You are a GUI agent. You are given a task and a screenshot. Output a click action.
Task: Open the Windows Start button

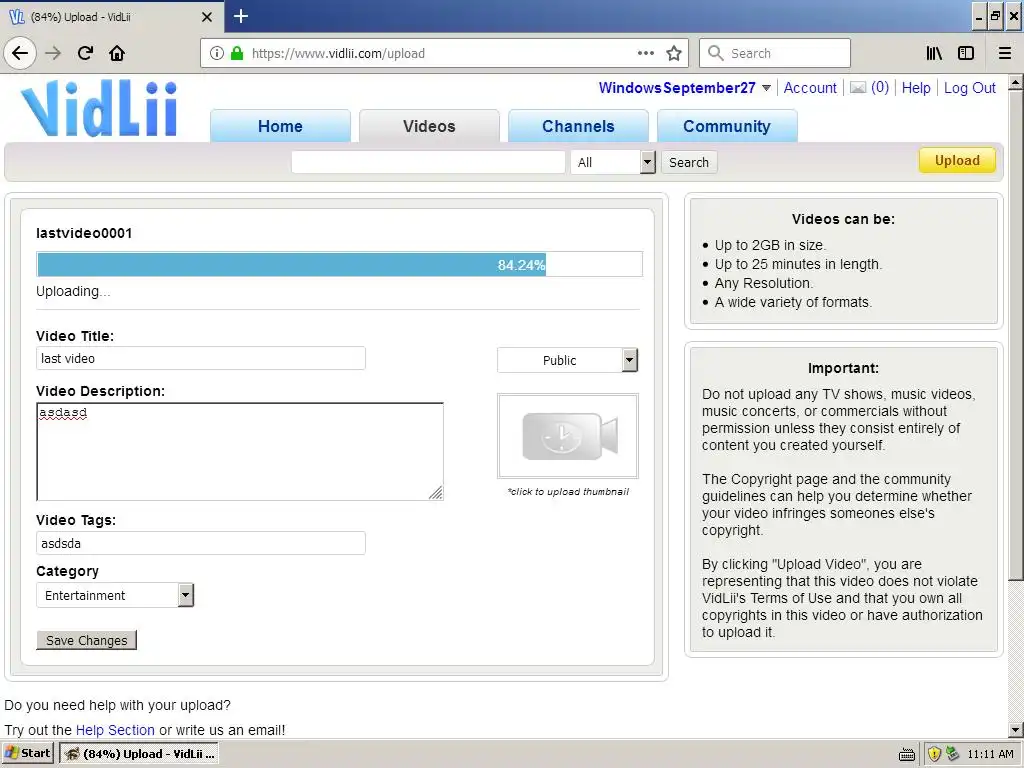click(27, 753)
